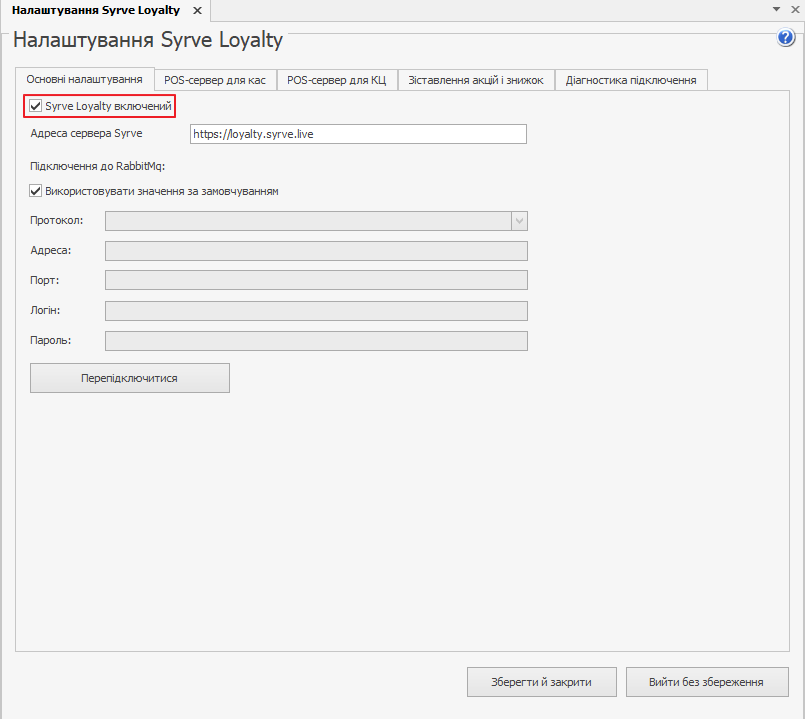Viewport: 805px width, 719px height.
Task: Click the Налаштування Syrve Loyalty heading
Action: click(x=148, y=40)
